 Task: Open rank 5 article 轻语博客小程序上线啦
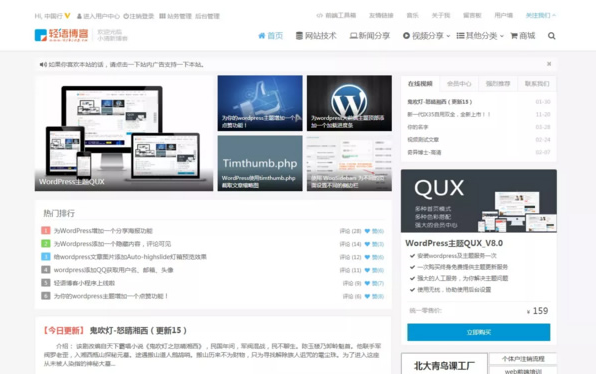84,283
